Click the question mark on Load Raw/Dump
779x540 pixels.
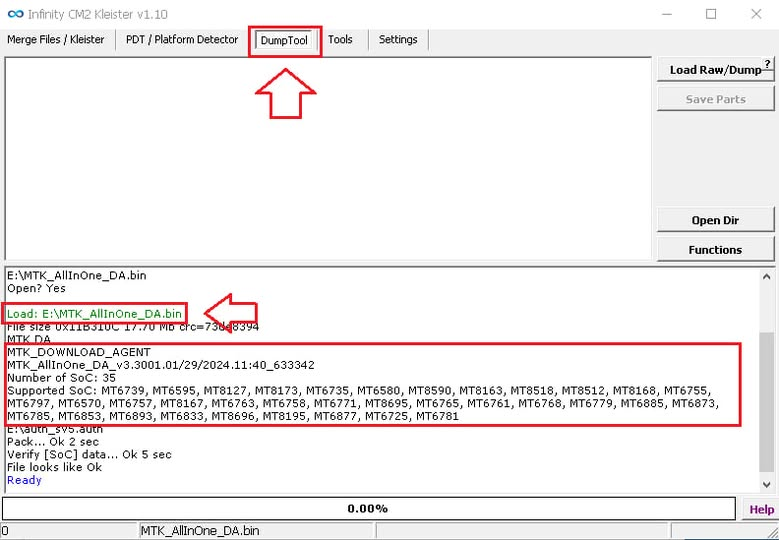(x=768, y=64)
